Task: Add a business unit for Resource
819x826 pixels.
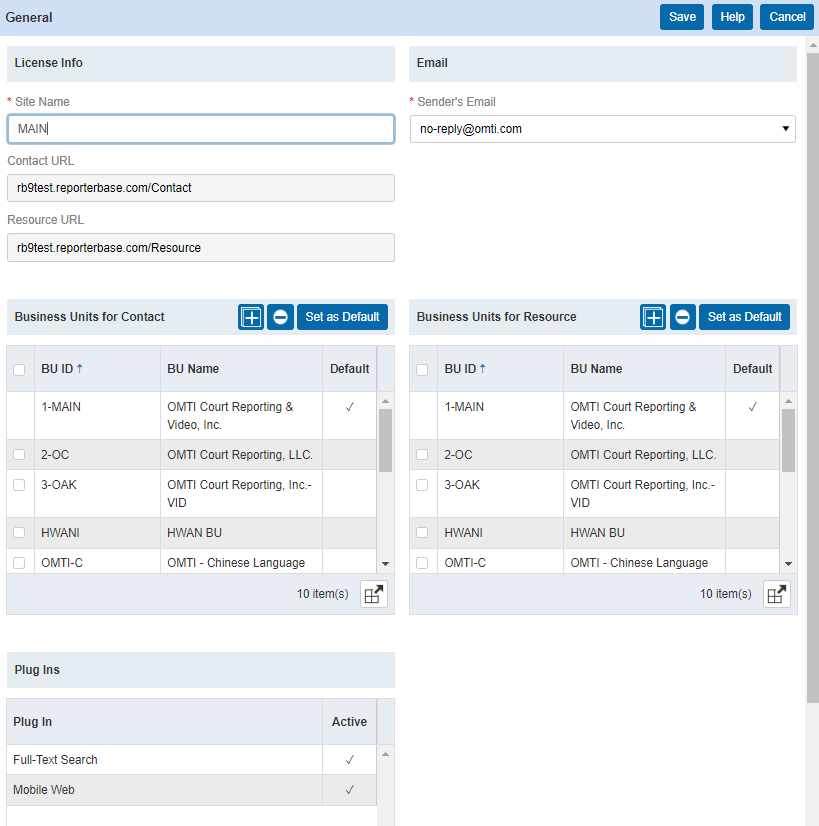Action: click(653, 317)
